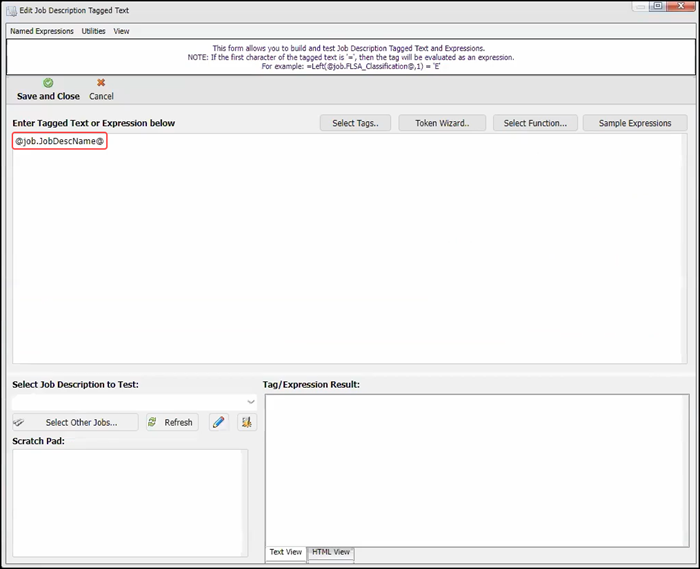Maximize the Edit Job Description window
Viewport: 700px width, 569px height.
coord(657,6)
